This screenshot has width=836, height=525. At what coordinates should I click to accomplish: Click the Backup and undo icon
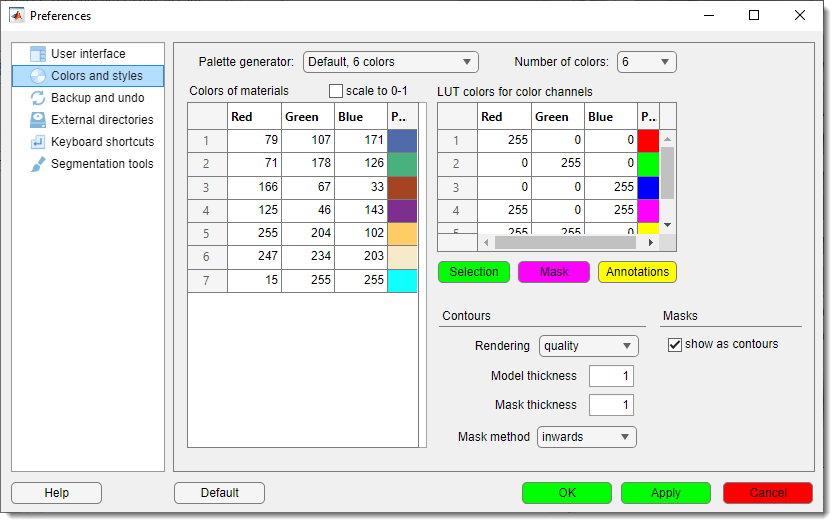38,98
